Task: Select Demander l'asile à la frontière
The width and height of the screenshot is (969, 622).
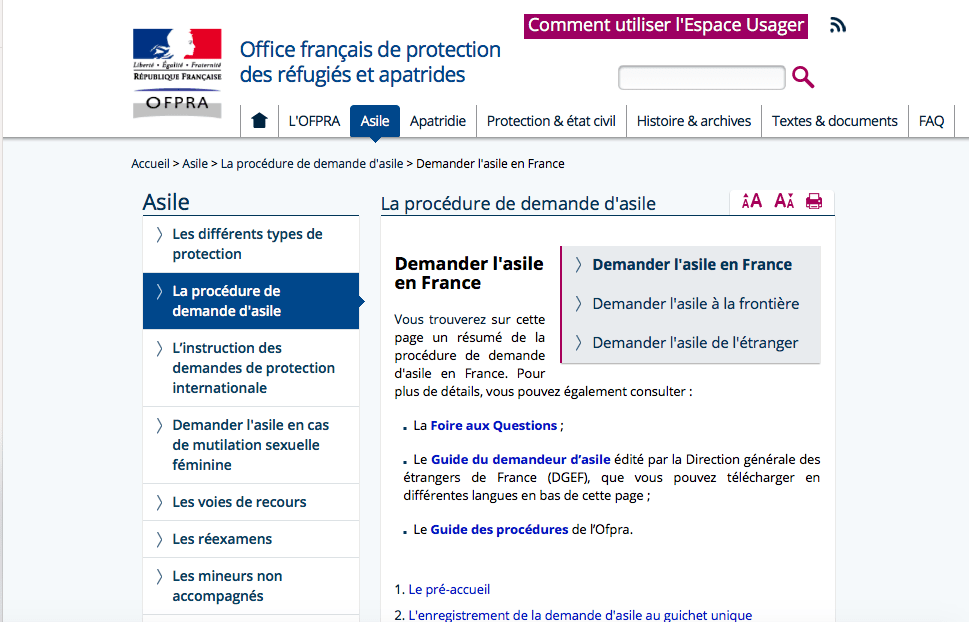Action: (695, 304)
